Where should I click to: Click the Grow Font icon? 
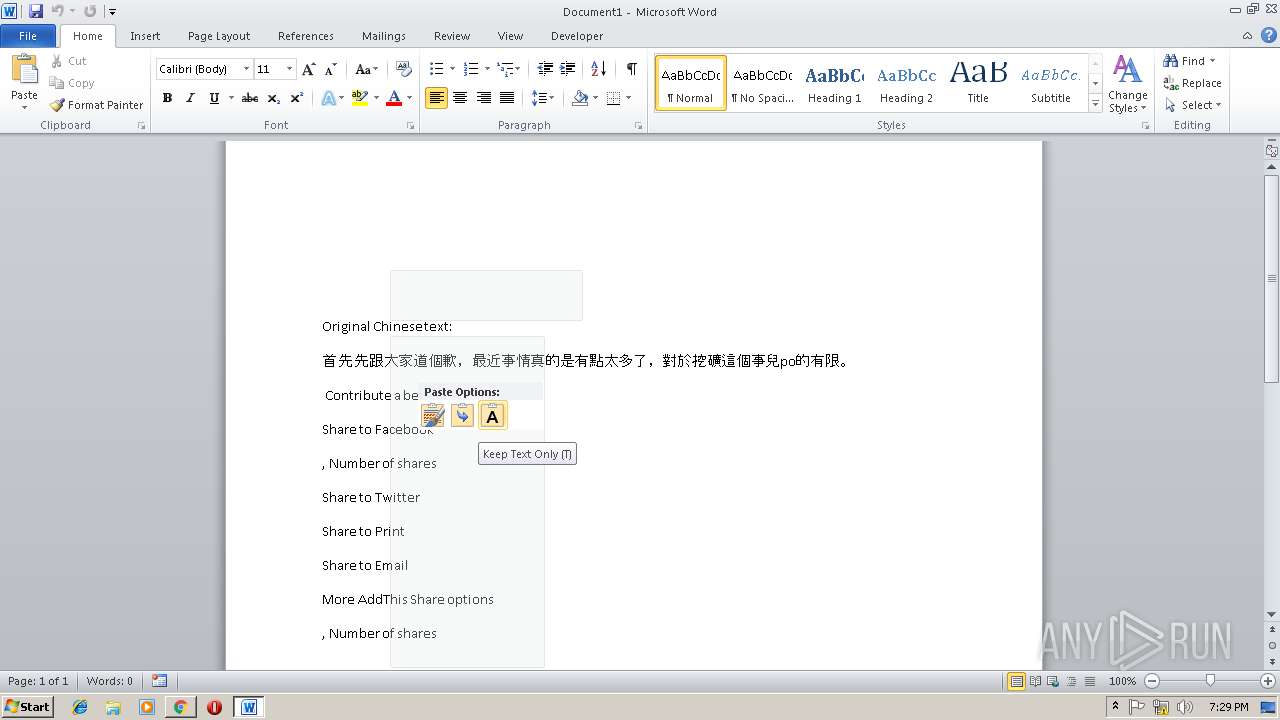pyautogui.click(x=308, y=69)
